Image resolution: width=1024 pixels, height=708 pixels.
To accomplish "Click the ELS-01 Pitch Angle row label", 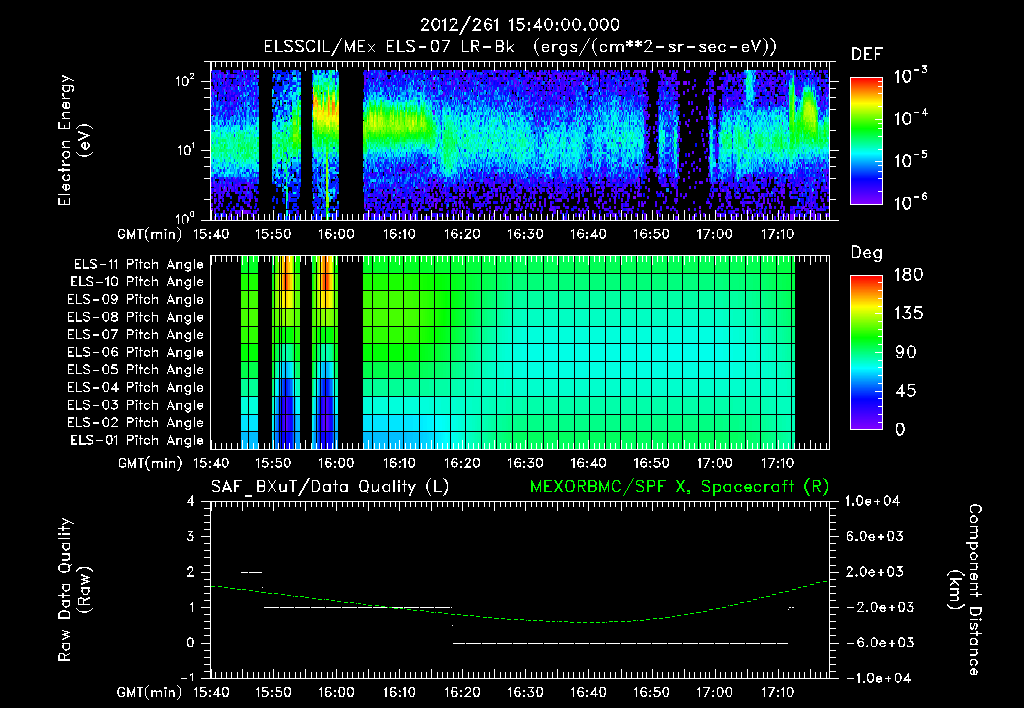I will 137,440.
